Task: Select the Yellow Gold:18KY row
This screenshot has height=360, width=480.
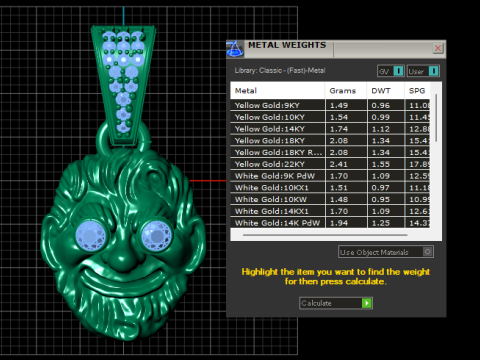Action: pyautogui.click(x=330, y=140)
